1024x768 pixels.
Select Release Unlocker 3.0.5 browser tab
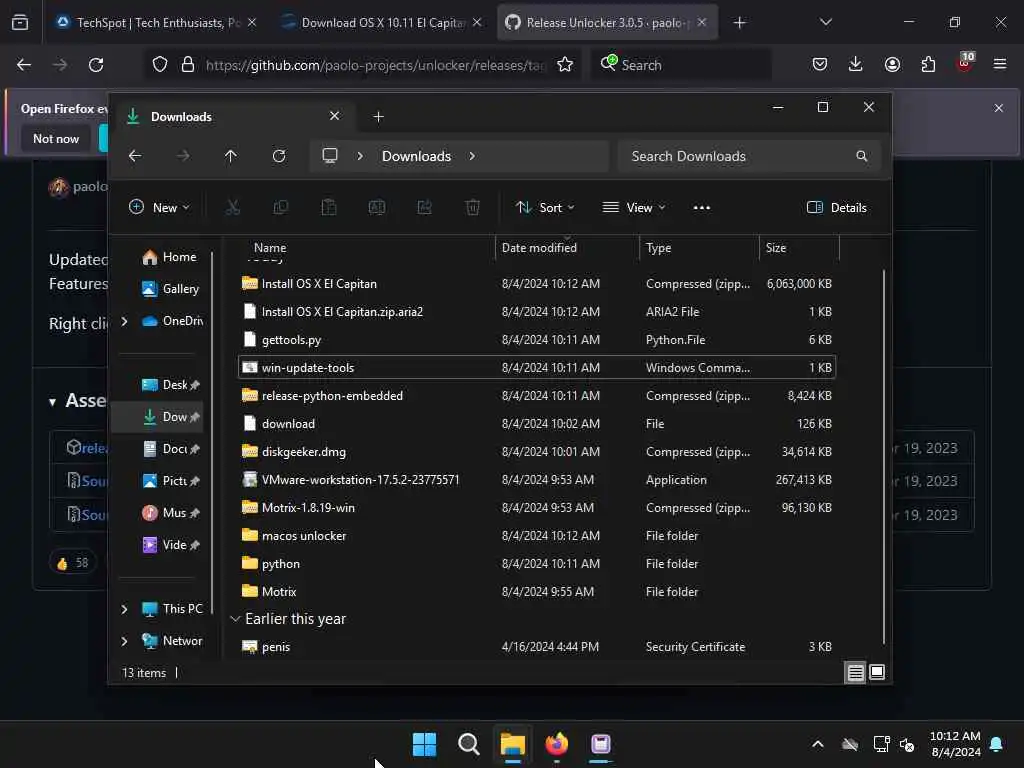click(607, 22)
